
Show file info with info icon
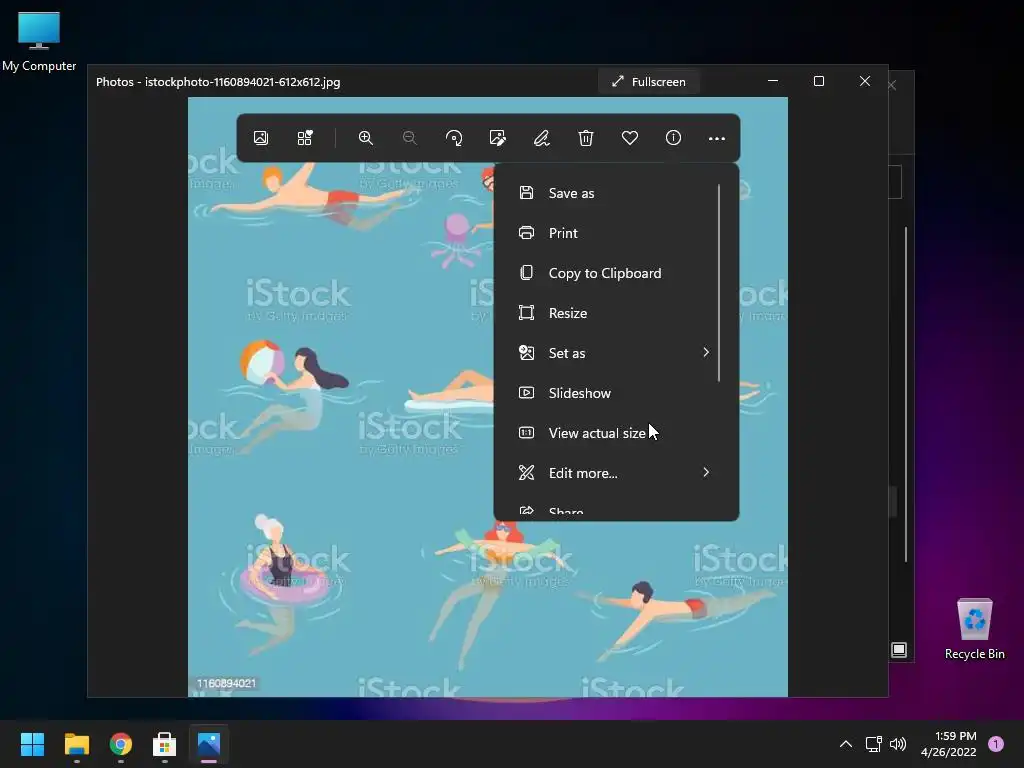click(x=673, y=138)
